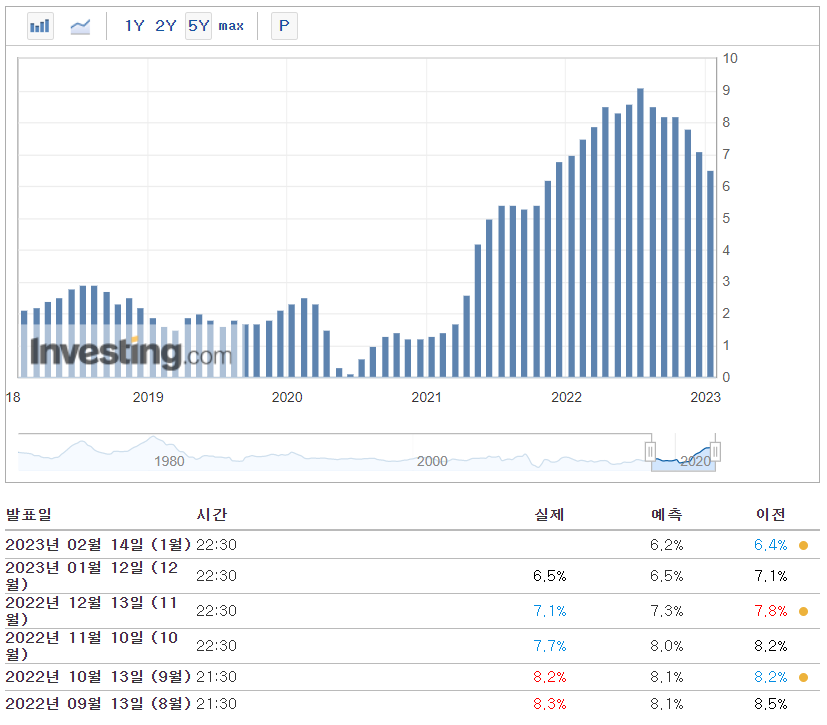Image resolution: width=827 pixels, height=725 pixels.
Task: Click revised-value dot beside 7.8%
Action: (803, 611)
